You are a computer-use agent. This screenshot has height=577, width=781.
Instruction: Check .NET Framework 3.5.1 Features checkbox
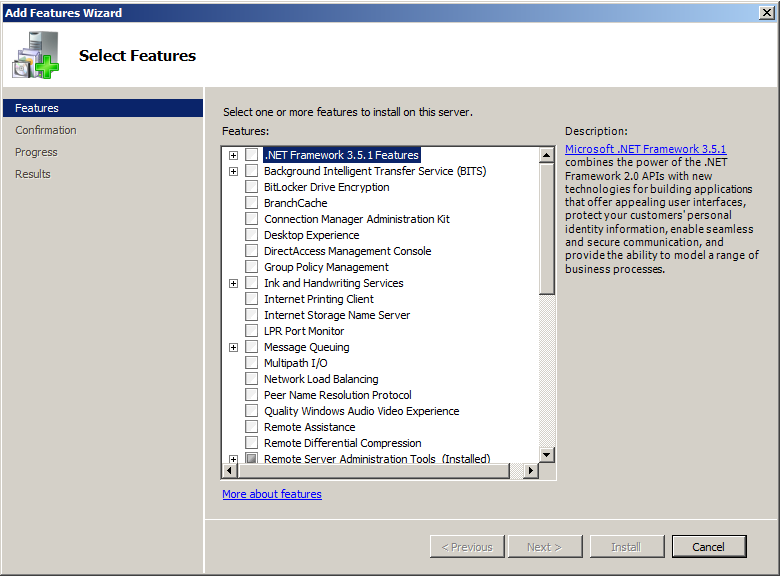click(252, 155)
